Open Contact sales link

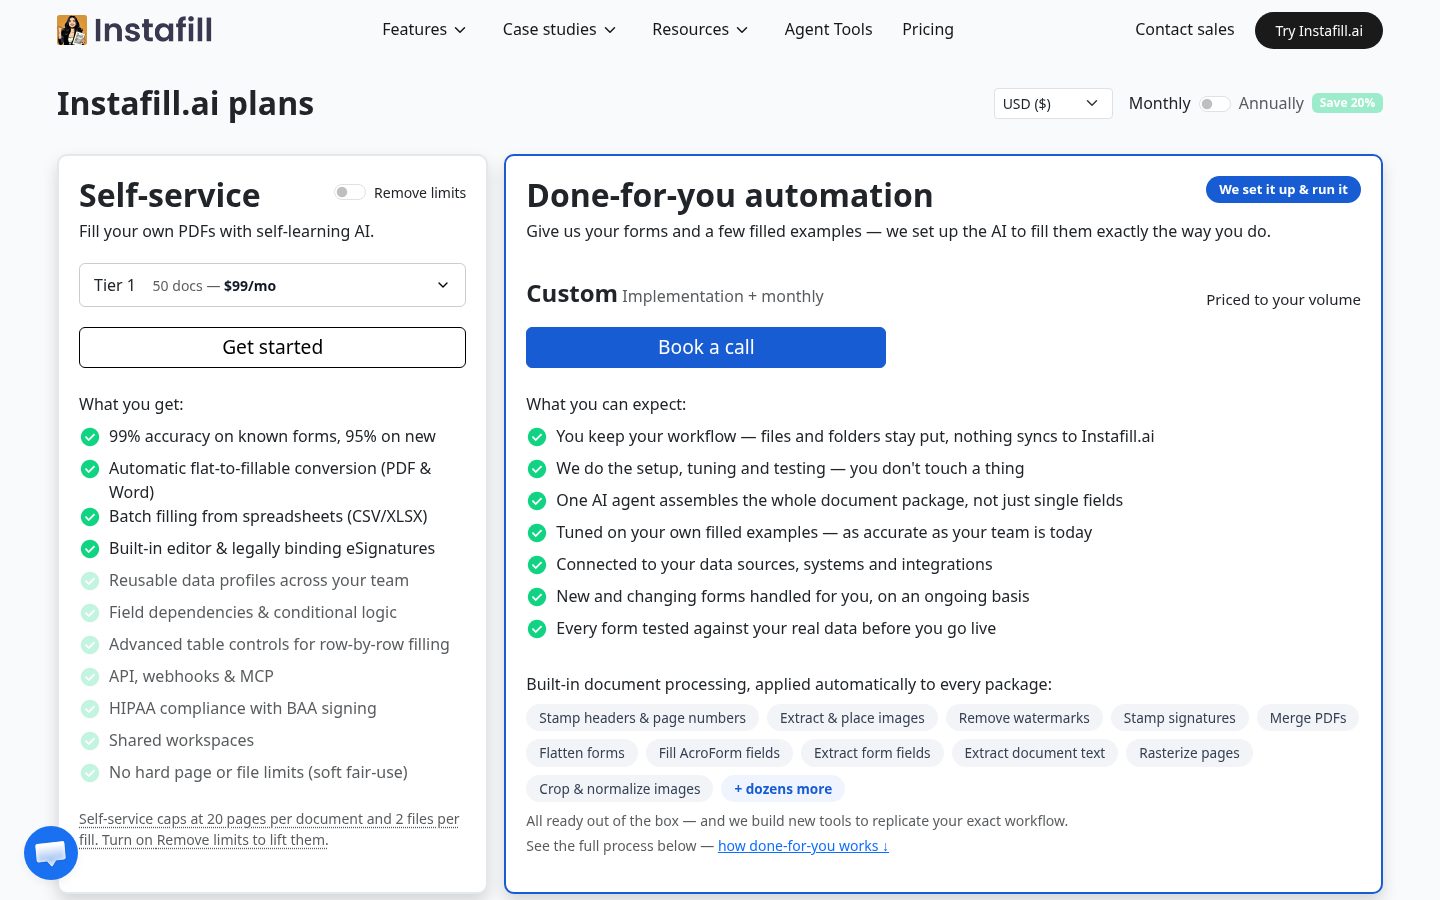[x=1184, y=30]
